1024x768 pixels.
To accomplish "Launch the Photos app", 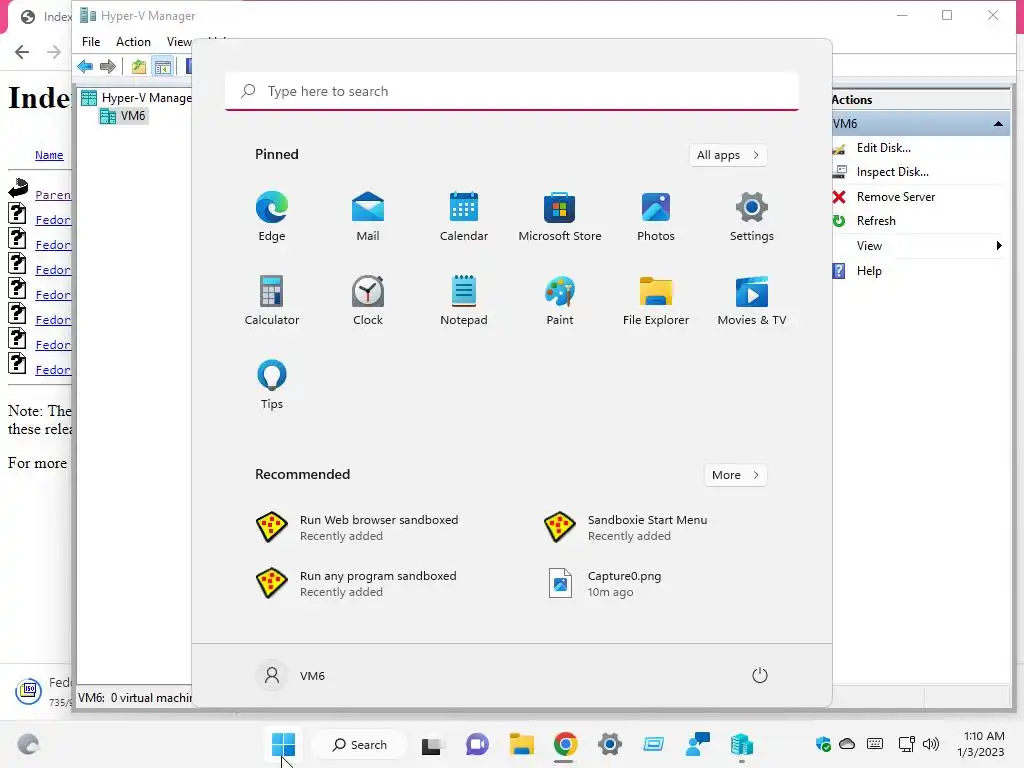I will [x=656, y=216].
